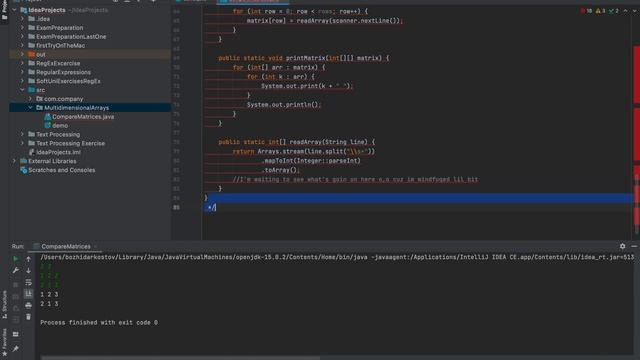Open Run panel settings gear
The height and width of the screenshot is (360, 640).
[622, 246]
